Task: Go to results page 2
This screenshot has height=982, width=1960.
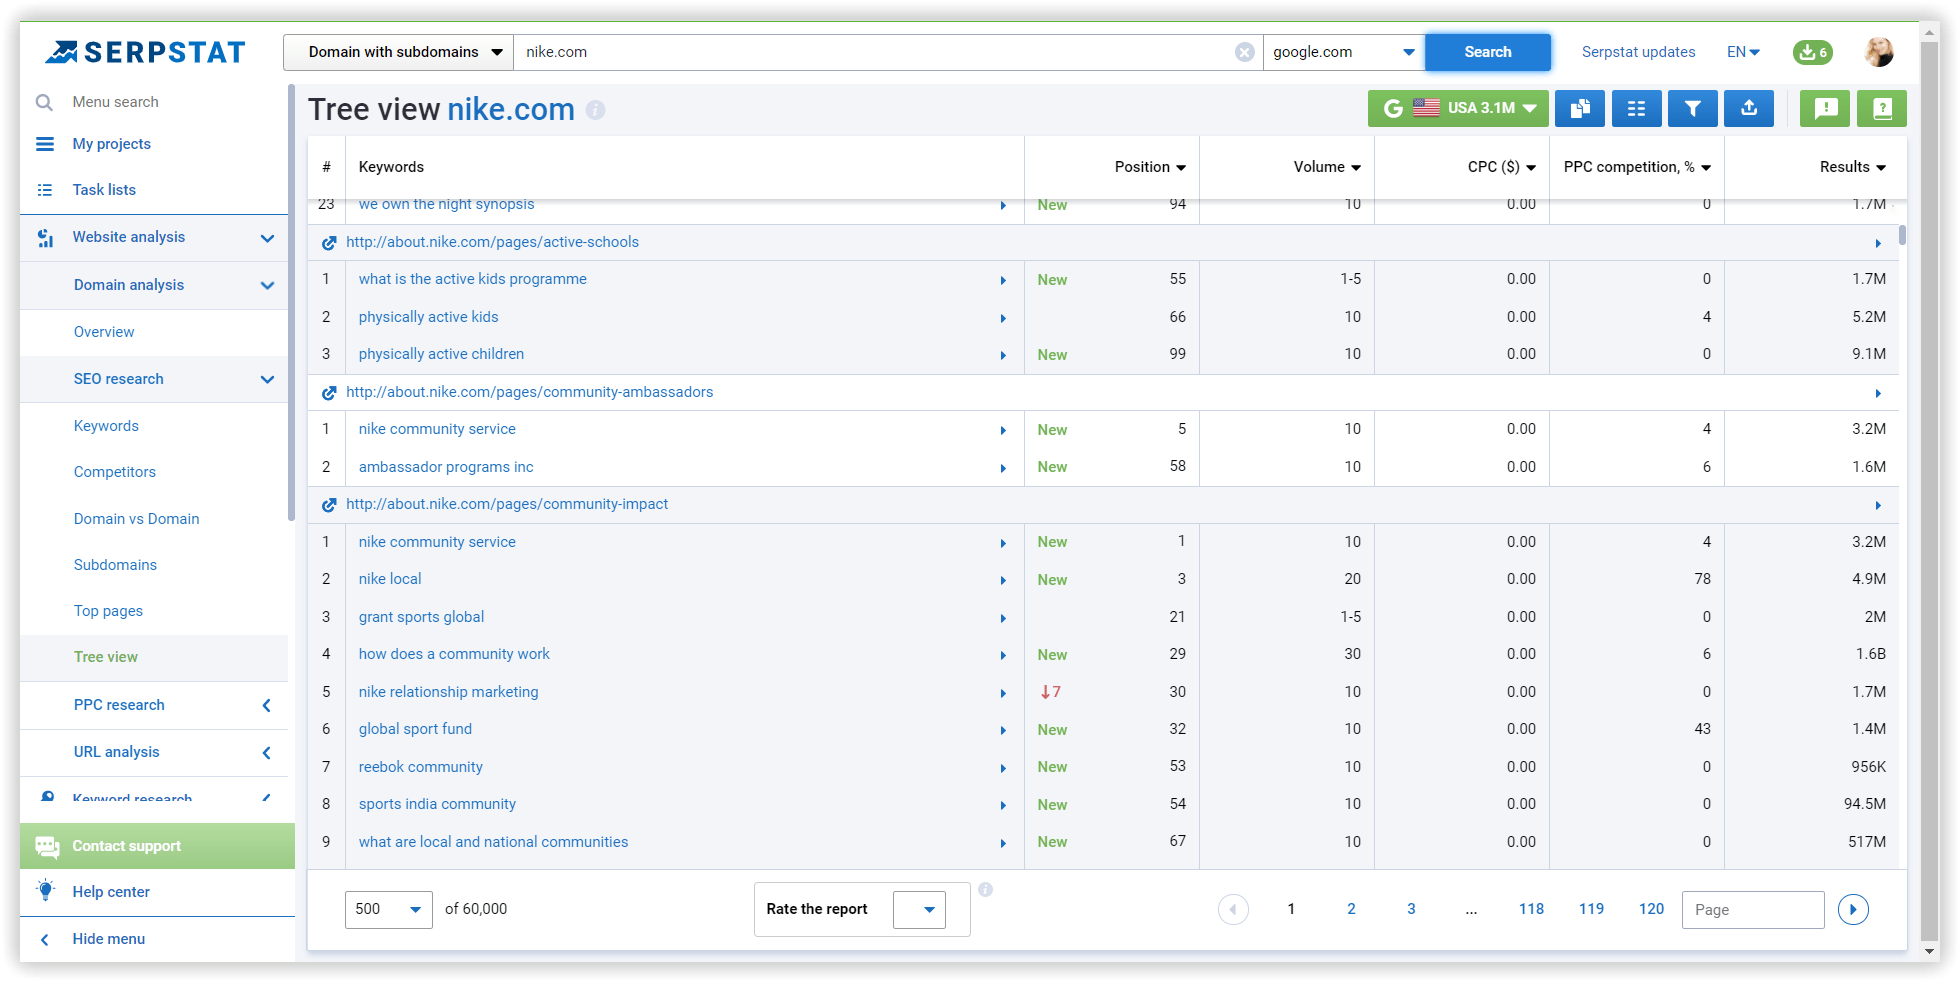Action: [x=1351, y=909]
